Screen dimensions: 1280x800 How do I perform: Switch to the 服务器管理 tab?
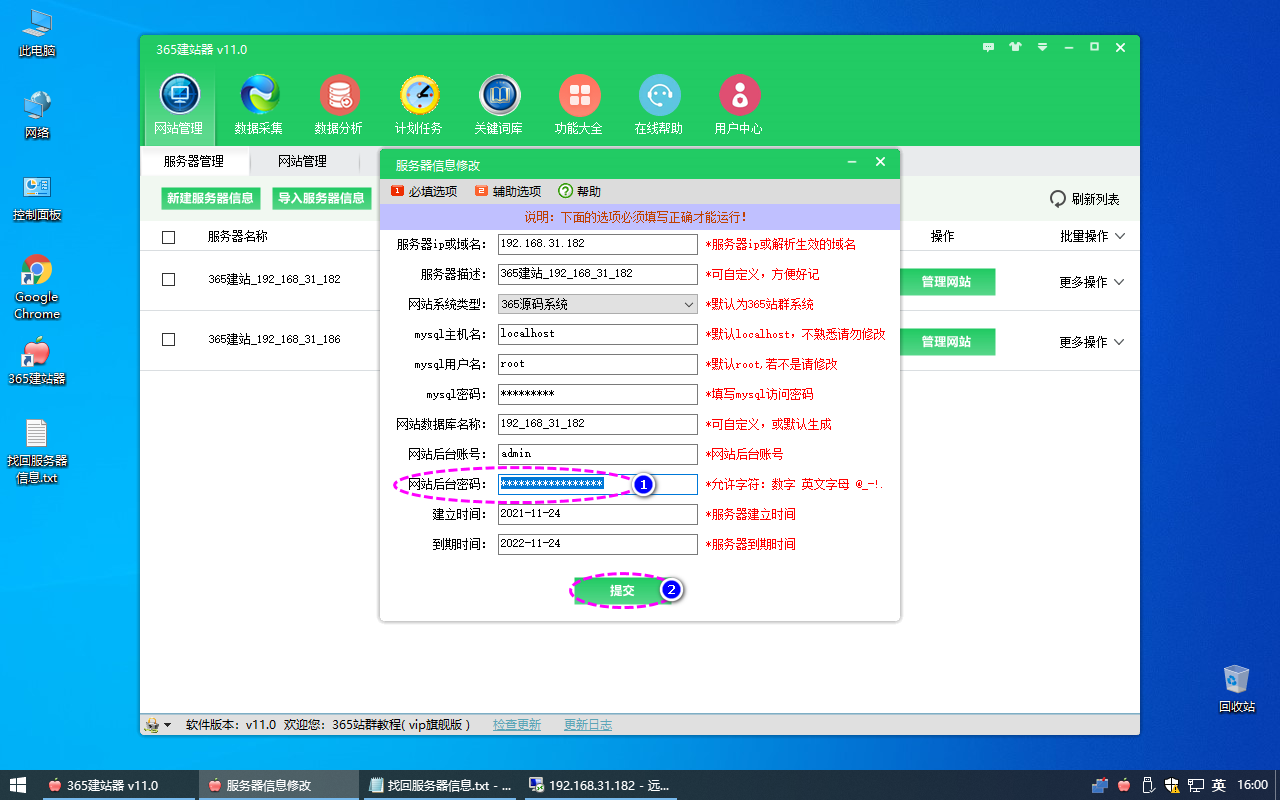pos(194,161)
